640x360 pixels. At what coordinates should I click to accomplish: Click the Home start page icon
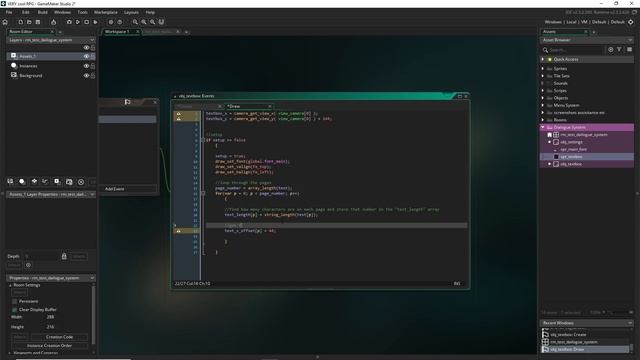(x=5, y=22)
